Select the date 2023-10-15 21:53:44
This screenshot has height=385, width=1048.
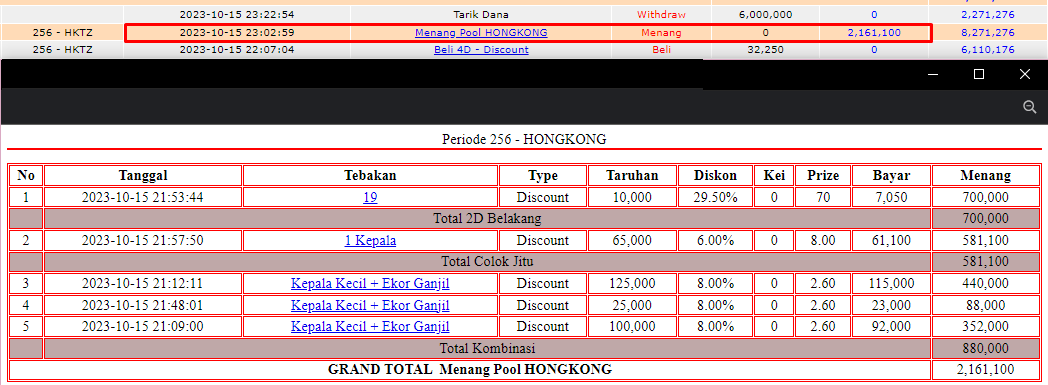coord(142,197)
